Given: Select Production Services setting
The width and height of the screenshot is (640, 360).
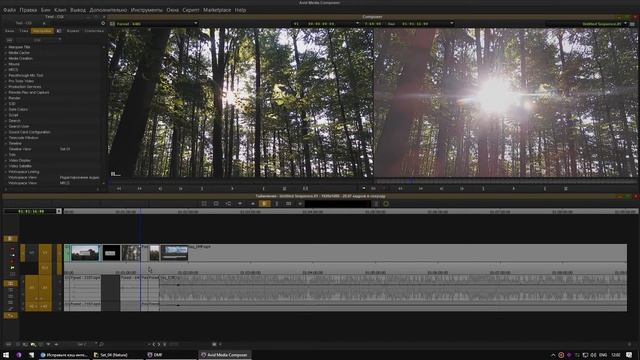Looking at the screenshot, I should pyautogui.click(x=24, y=87).
